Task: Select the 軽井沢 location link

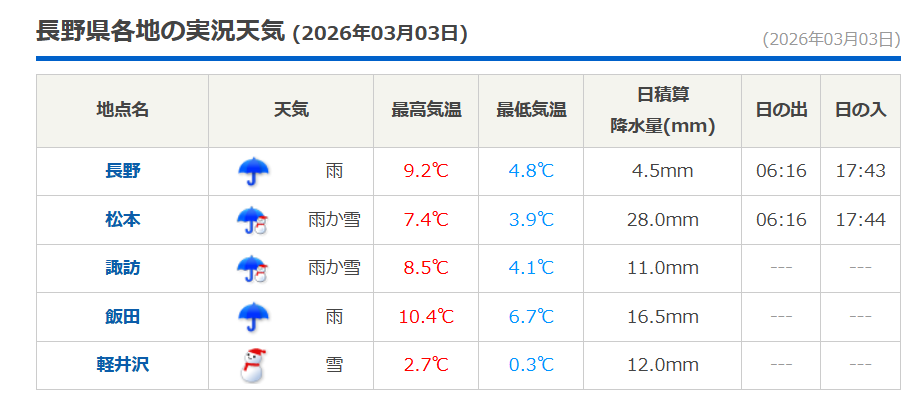Action: (x=123, y=365)
